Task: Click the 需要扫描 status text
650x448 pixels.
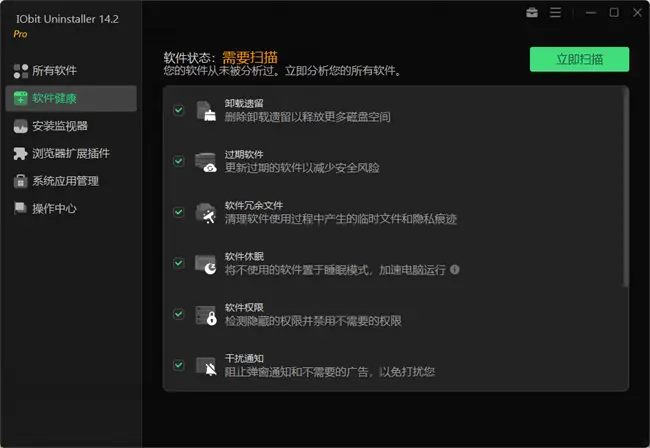Action: [250, 58]
